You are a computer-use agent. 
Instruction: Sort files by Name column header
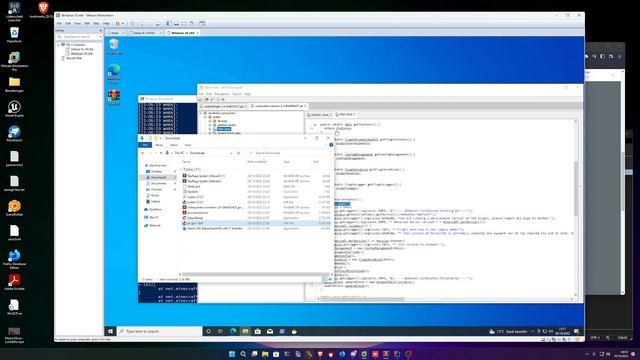coord(186,162)
